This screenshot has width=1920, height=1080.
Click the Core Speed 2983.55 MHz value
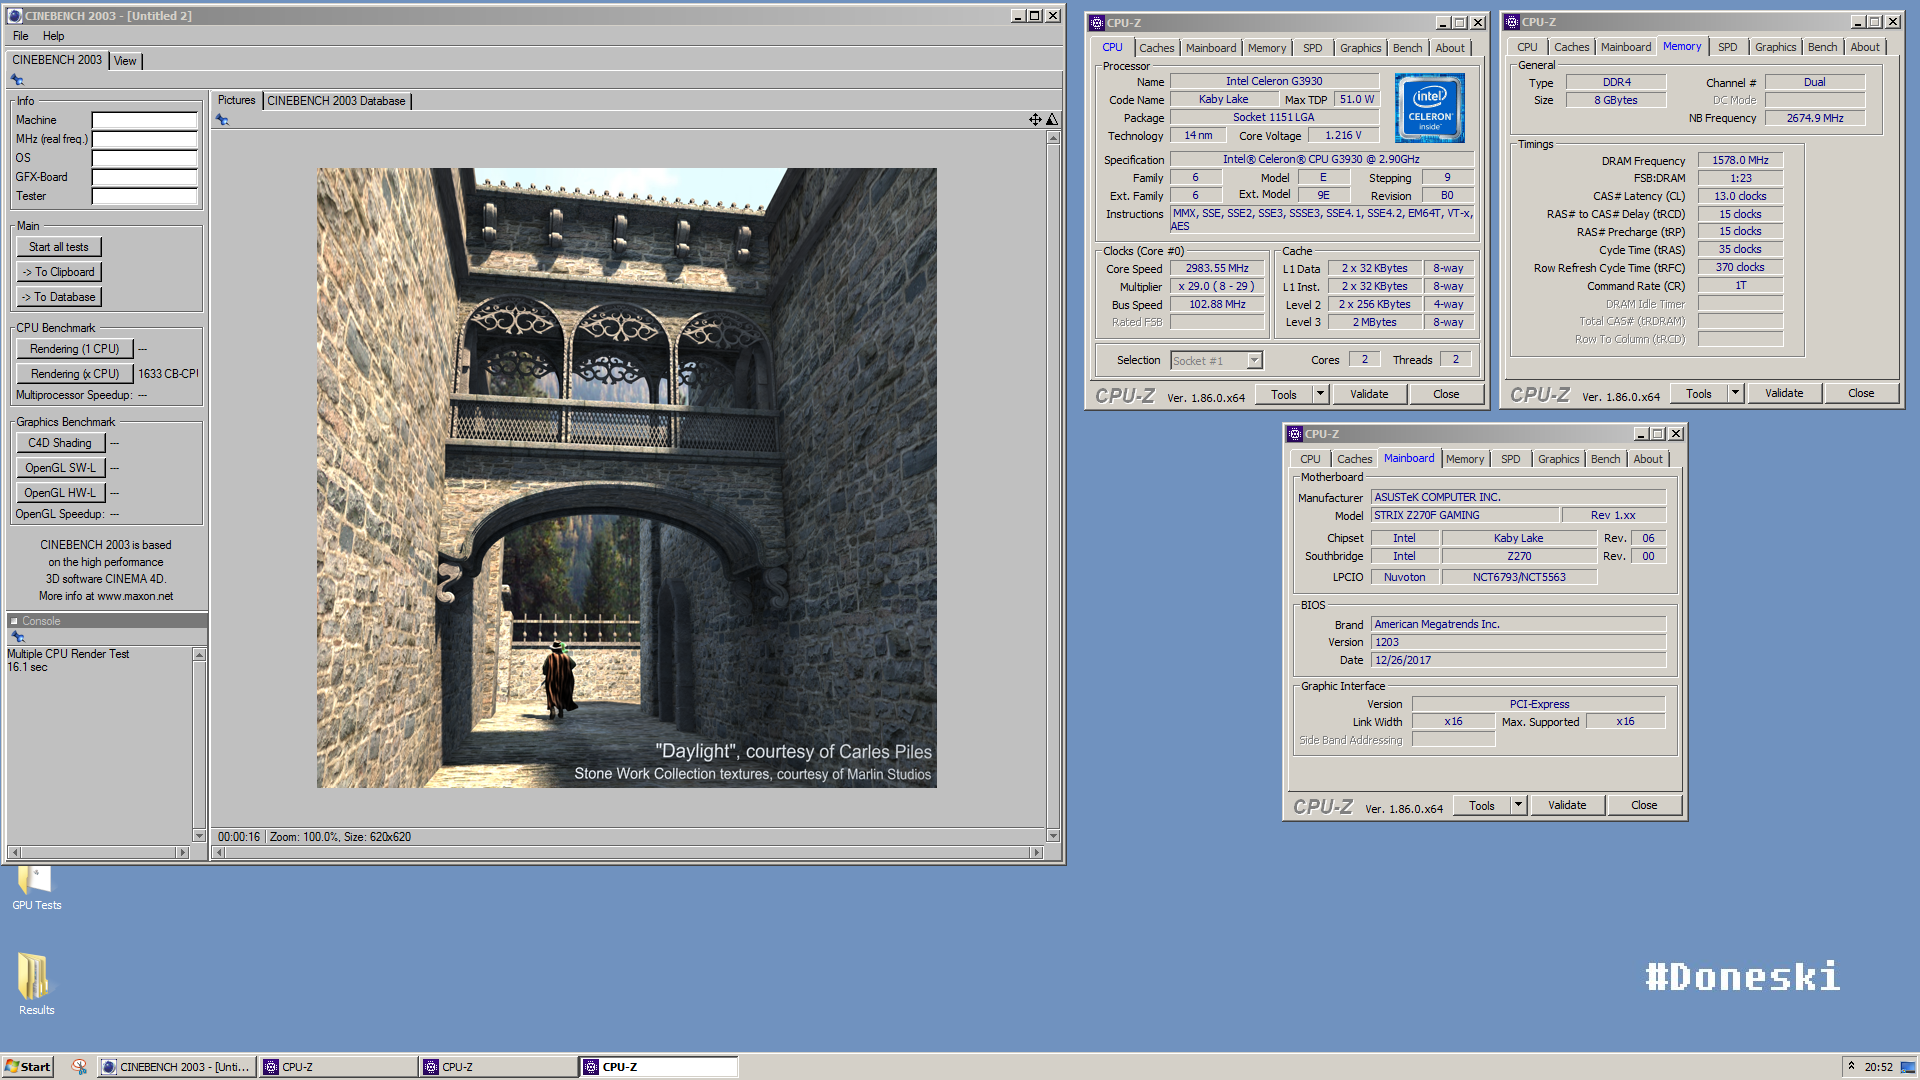tap(1217, 269)
